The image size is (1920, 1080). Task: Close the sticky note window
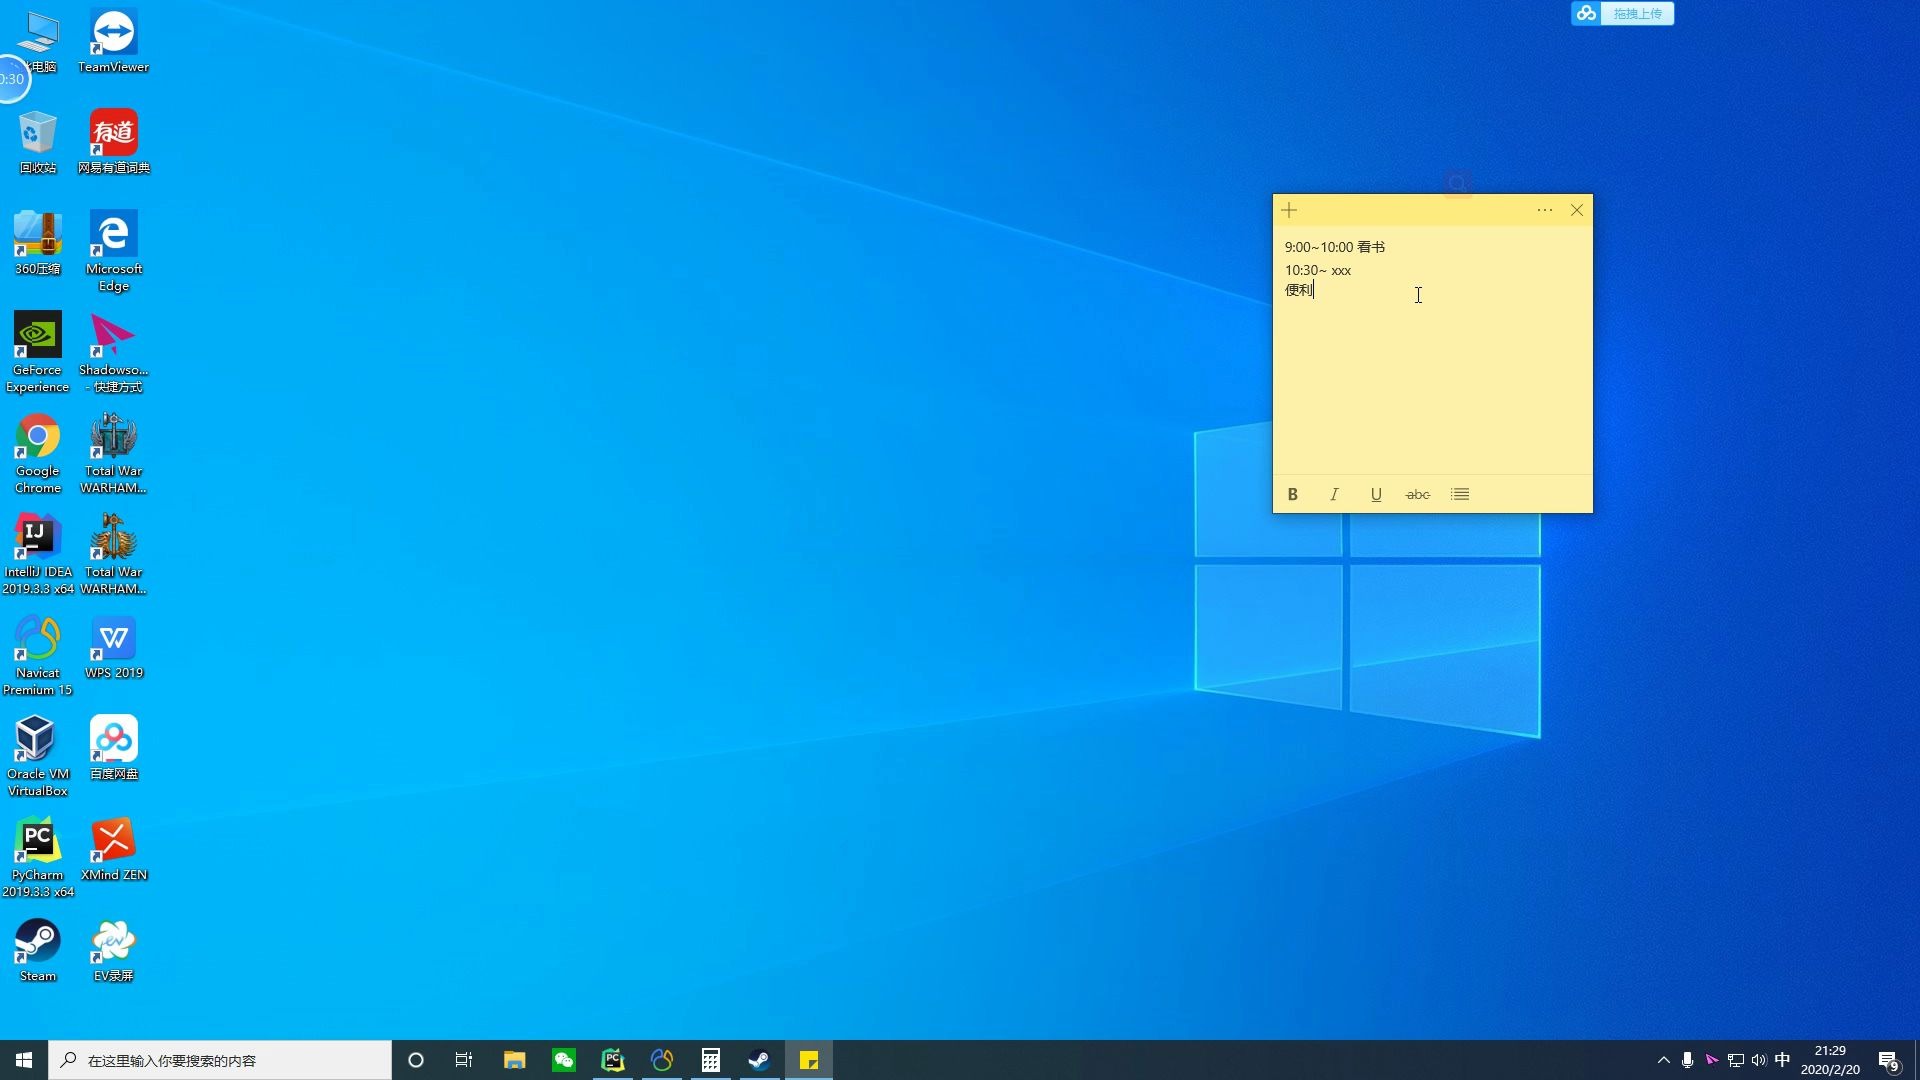1577,210
